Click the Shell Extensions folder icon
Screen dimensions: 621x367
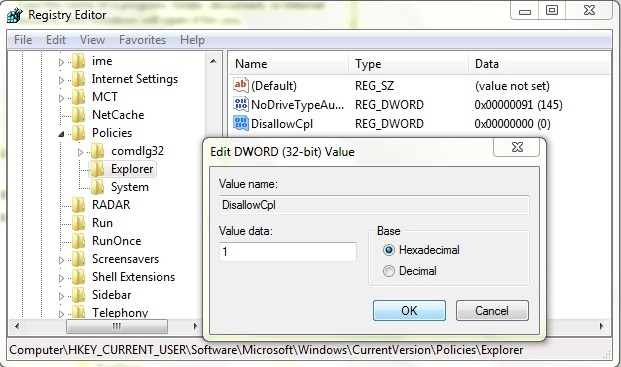click(x=78, y=277)
